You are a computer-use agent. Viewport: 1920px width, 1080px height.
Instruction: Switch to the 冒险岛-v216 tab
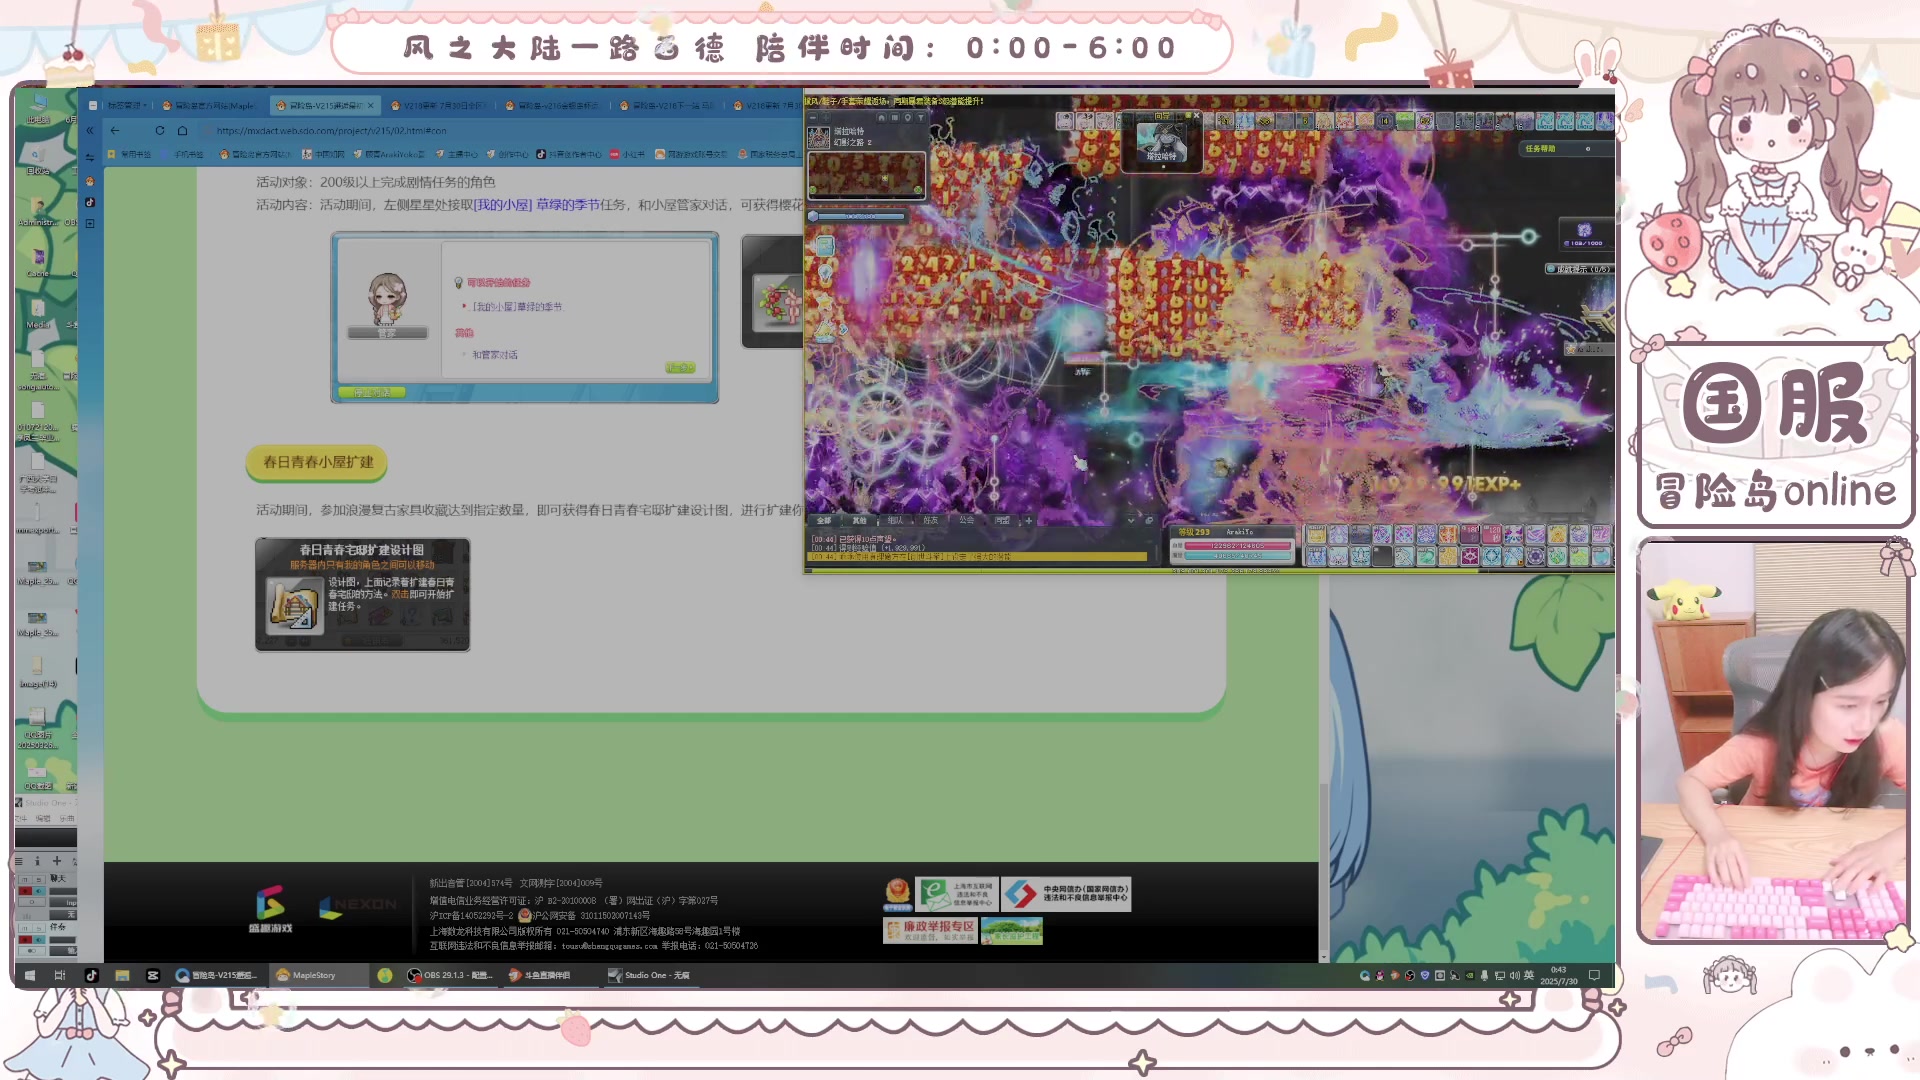click(552, 105)
